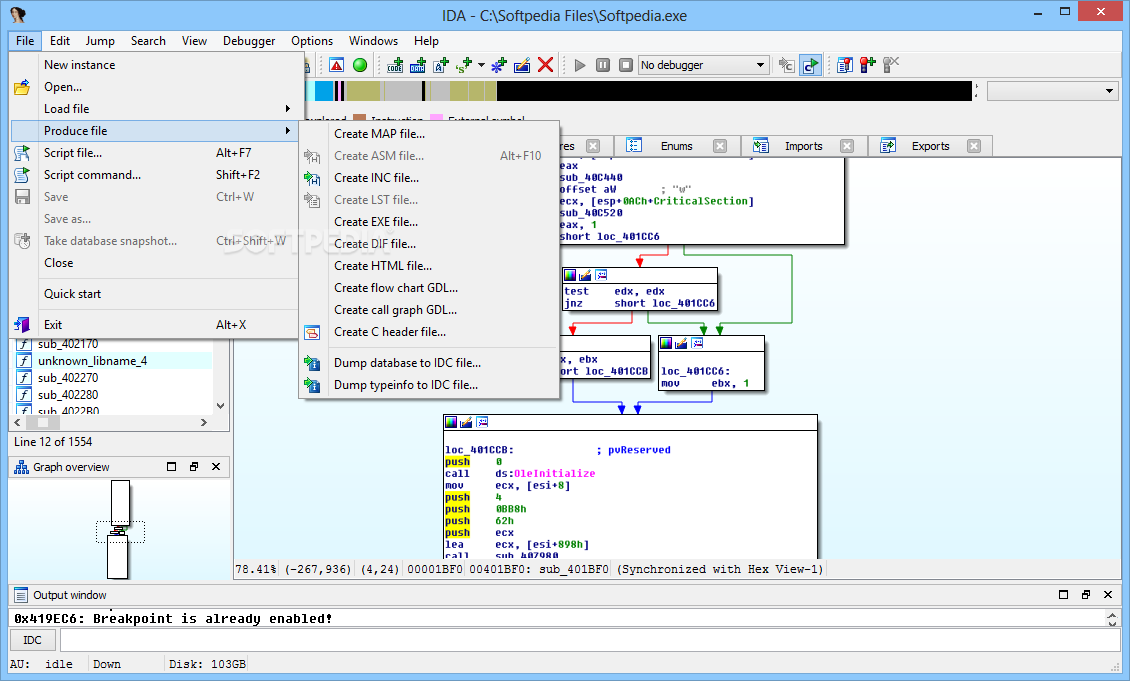This screenshot has width=1130, height=681.
Task: Click the blue asterisk plus toolbar icon
Action: [499, 65]
